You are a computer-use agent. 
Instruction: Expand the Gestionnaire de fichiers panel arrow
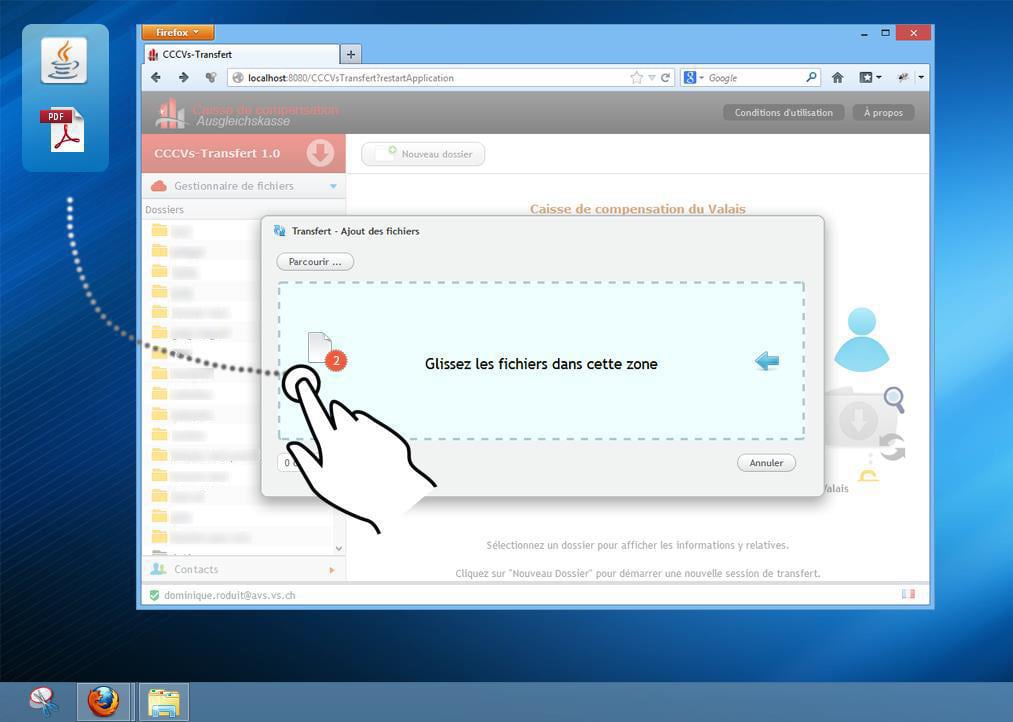tap(333, 186)
